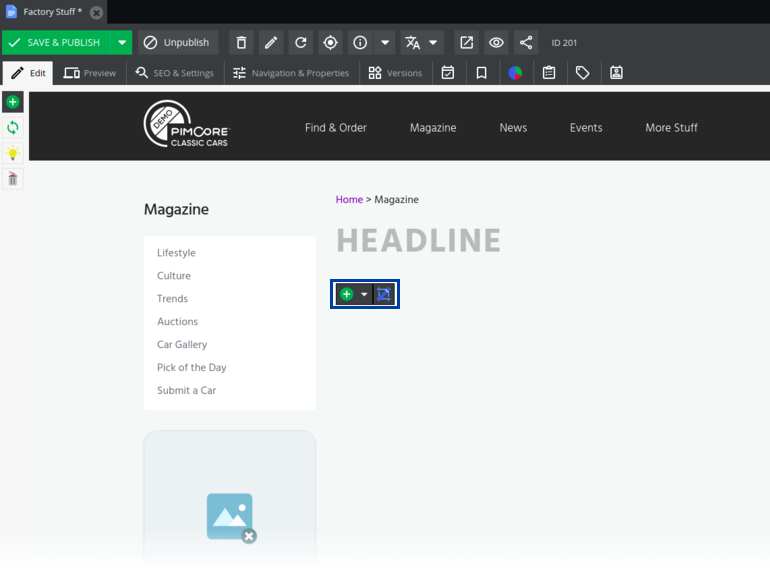Open More Stuff navigation link
This screenshot has height=572, width=770.
pos(671,128)
